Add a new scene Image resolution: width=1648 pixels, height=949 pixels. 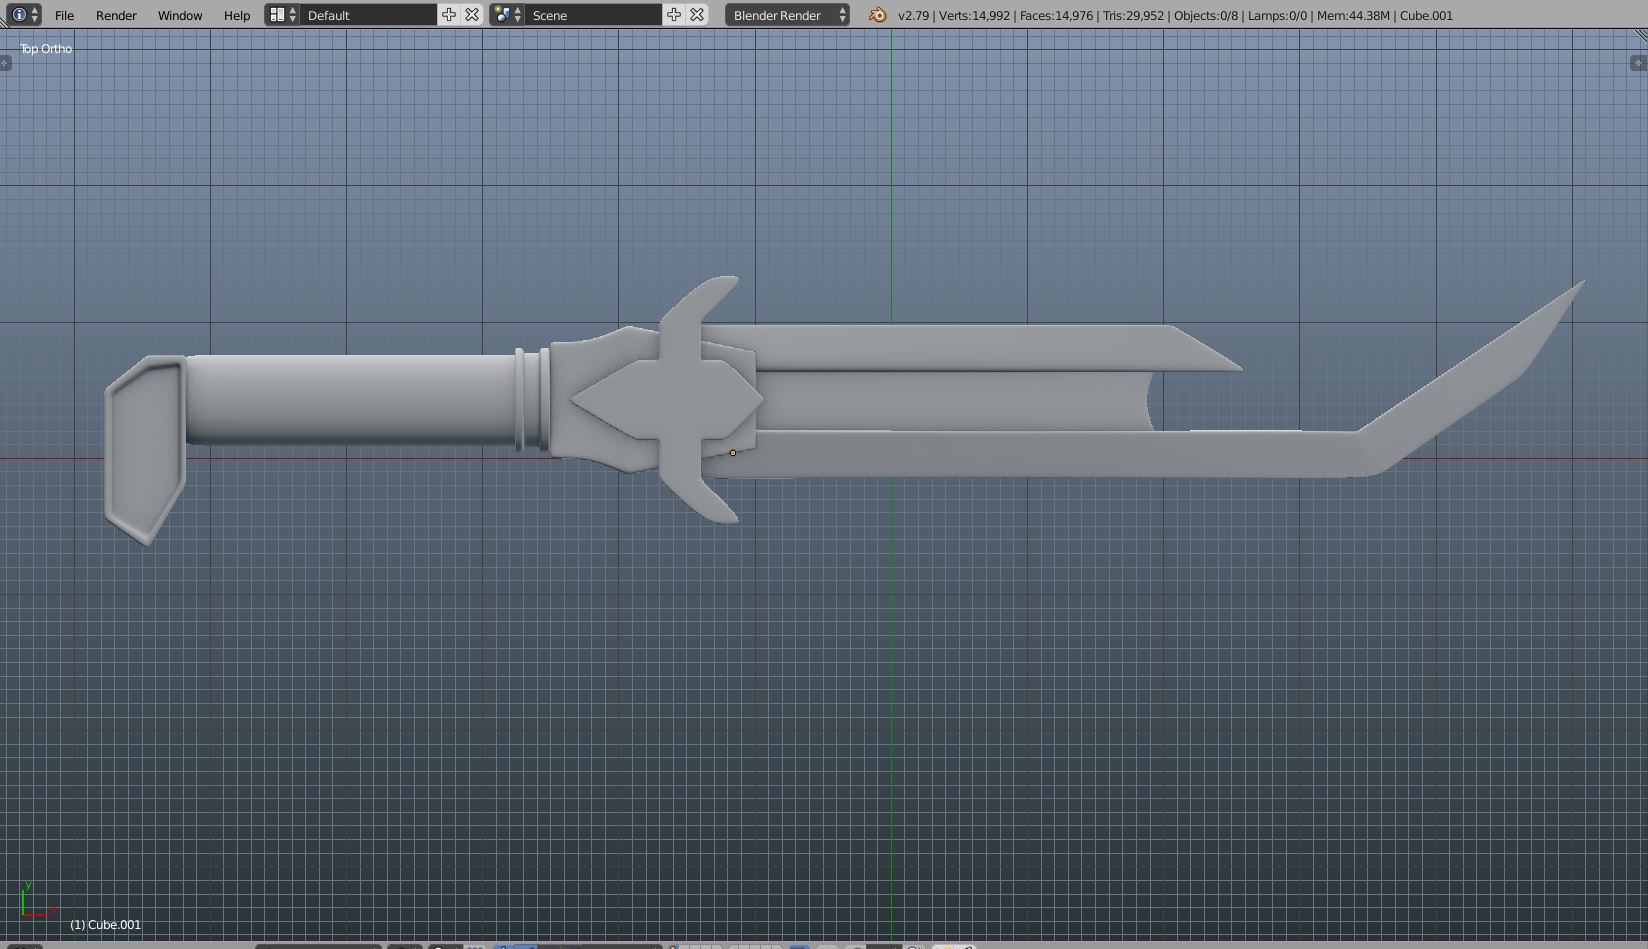coord(674,15)
